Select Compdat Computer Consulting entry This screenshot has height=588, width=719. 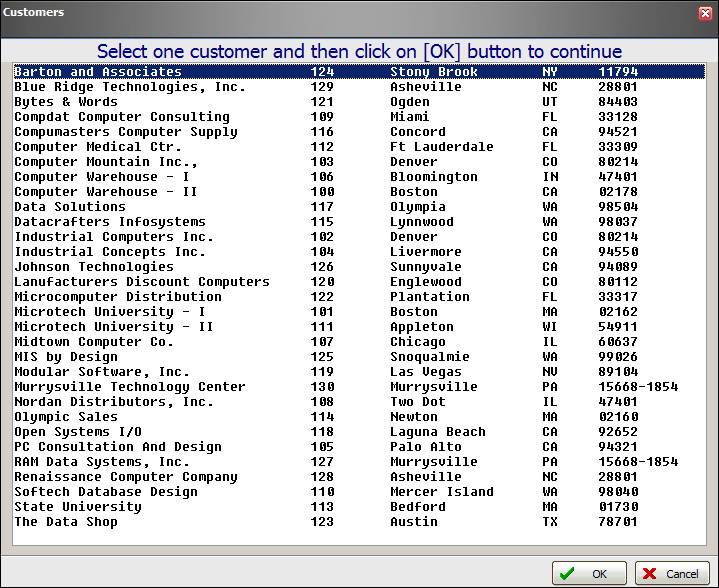(x=122, y=117)
